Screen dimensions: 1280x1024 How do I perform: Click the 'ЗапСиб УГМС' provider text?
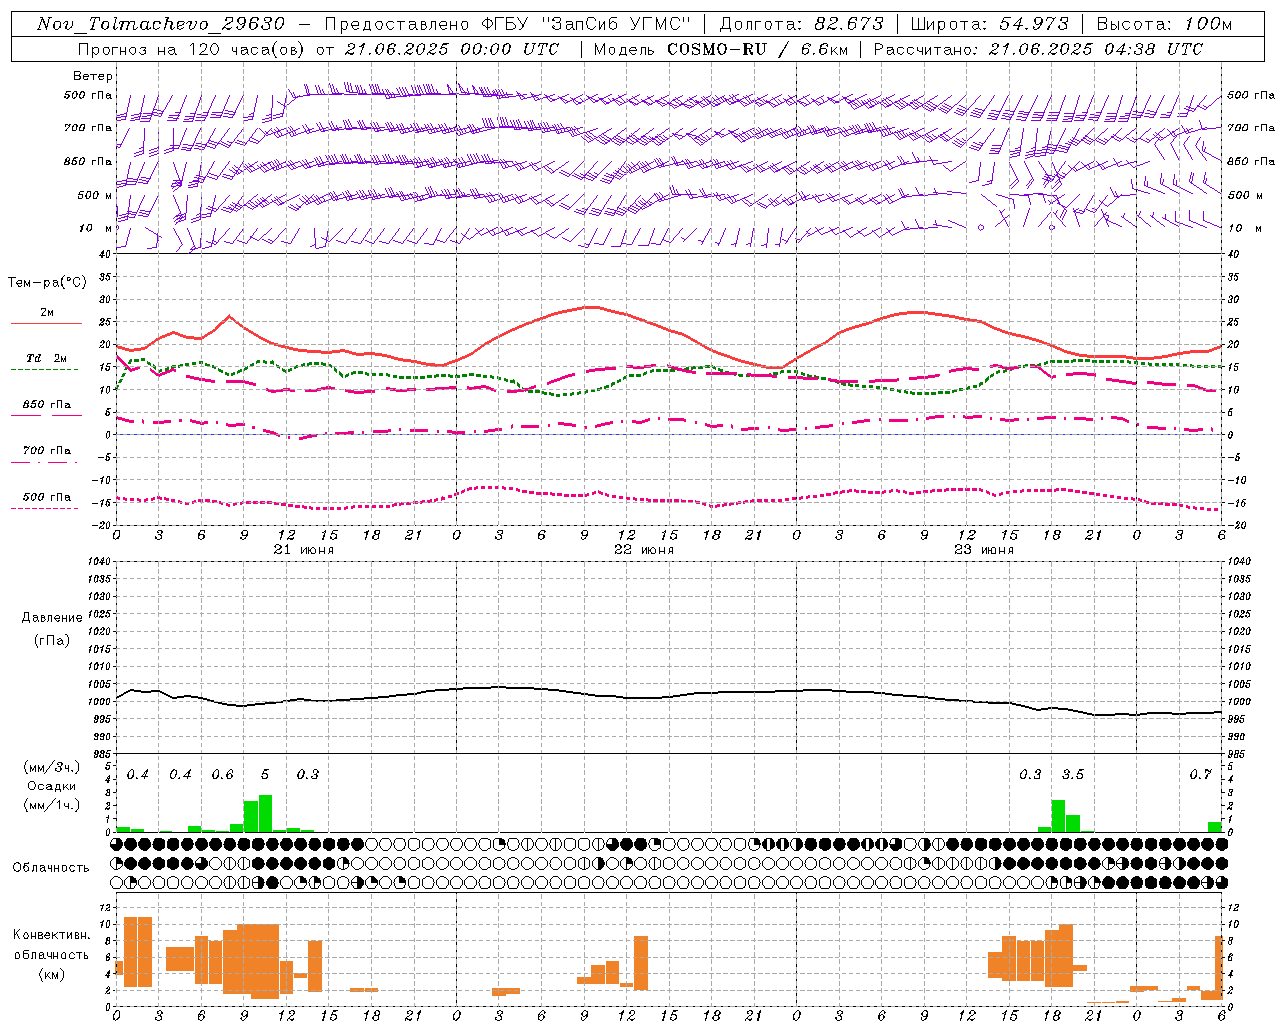point(618,24)
